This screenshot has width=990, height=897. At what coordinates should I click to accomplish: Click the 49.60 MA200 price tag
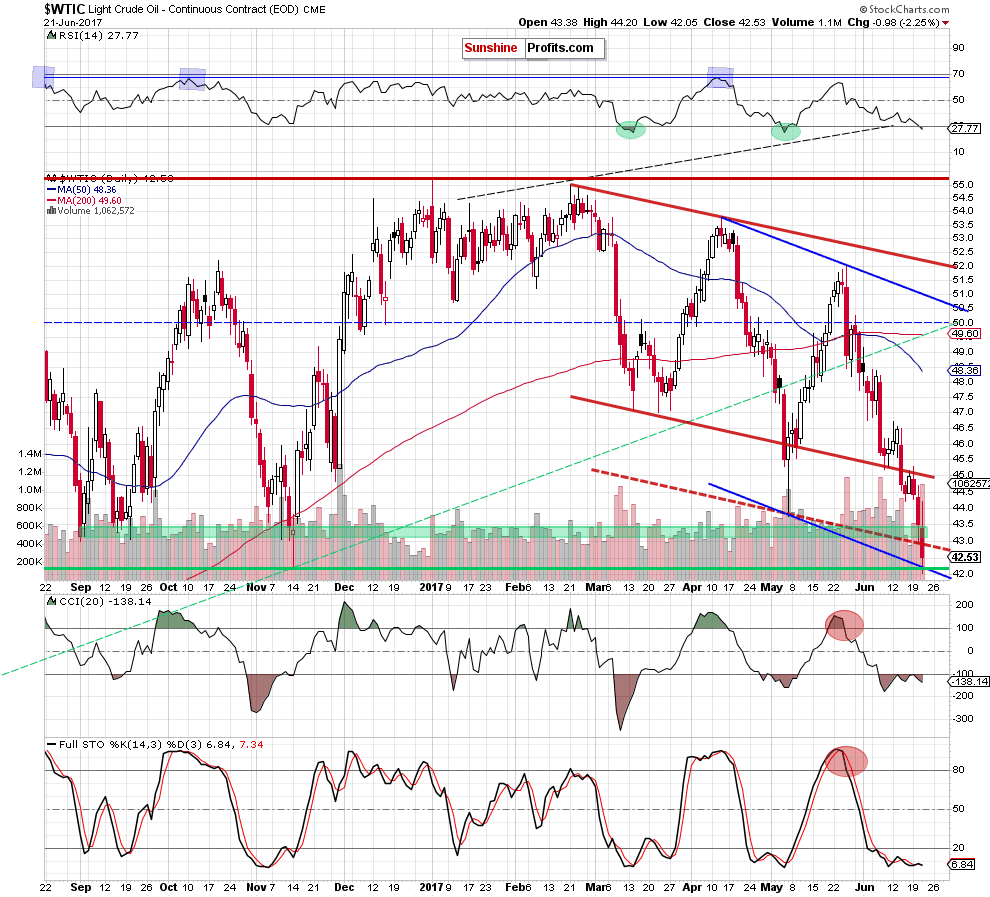[965, 333]
